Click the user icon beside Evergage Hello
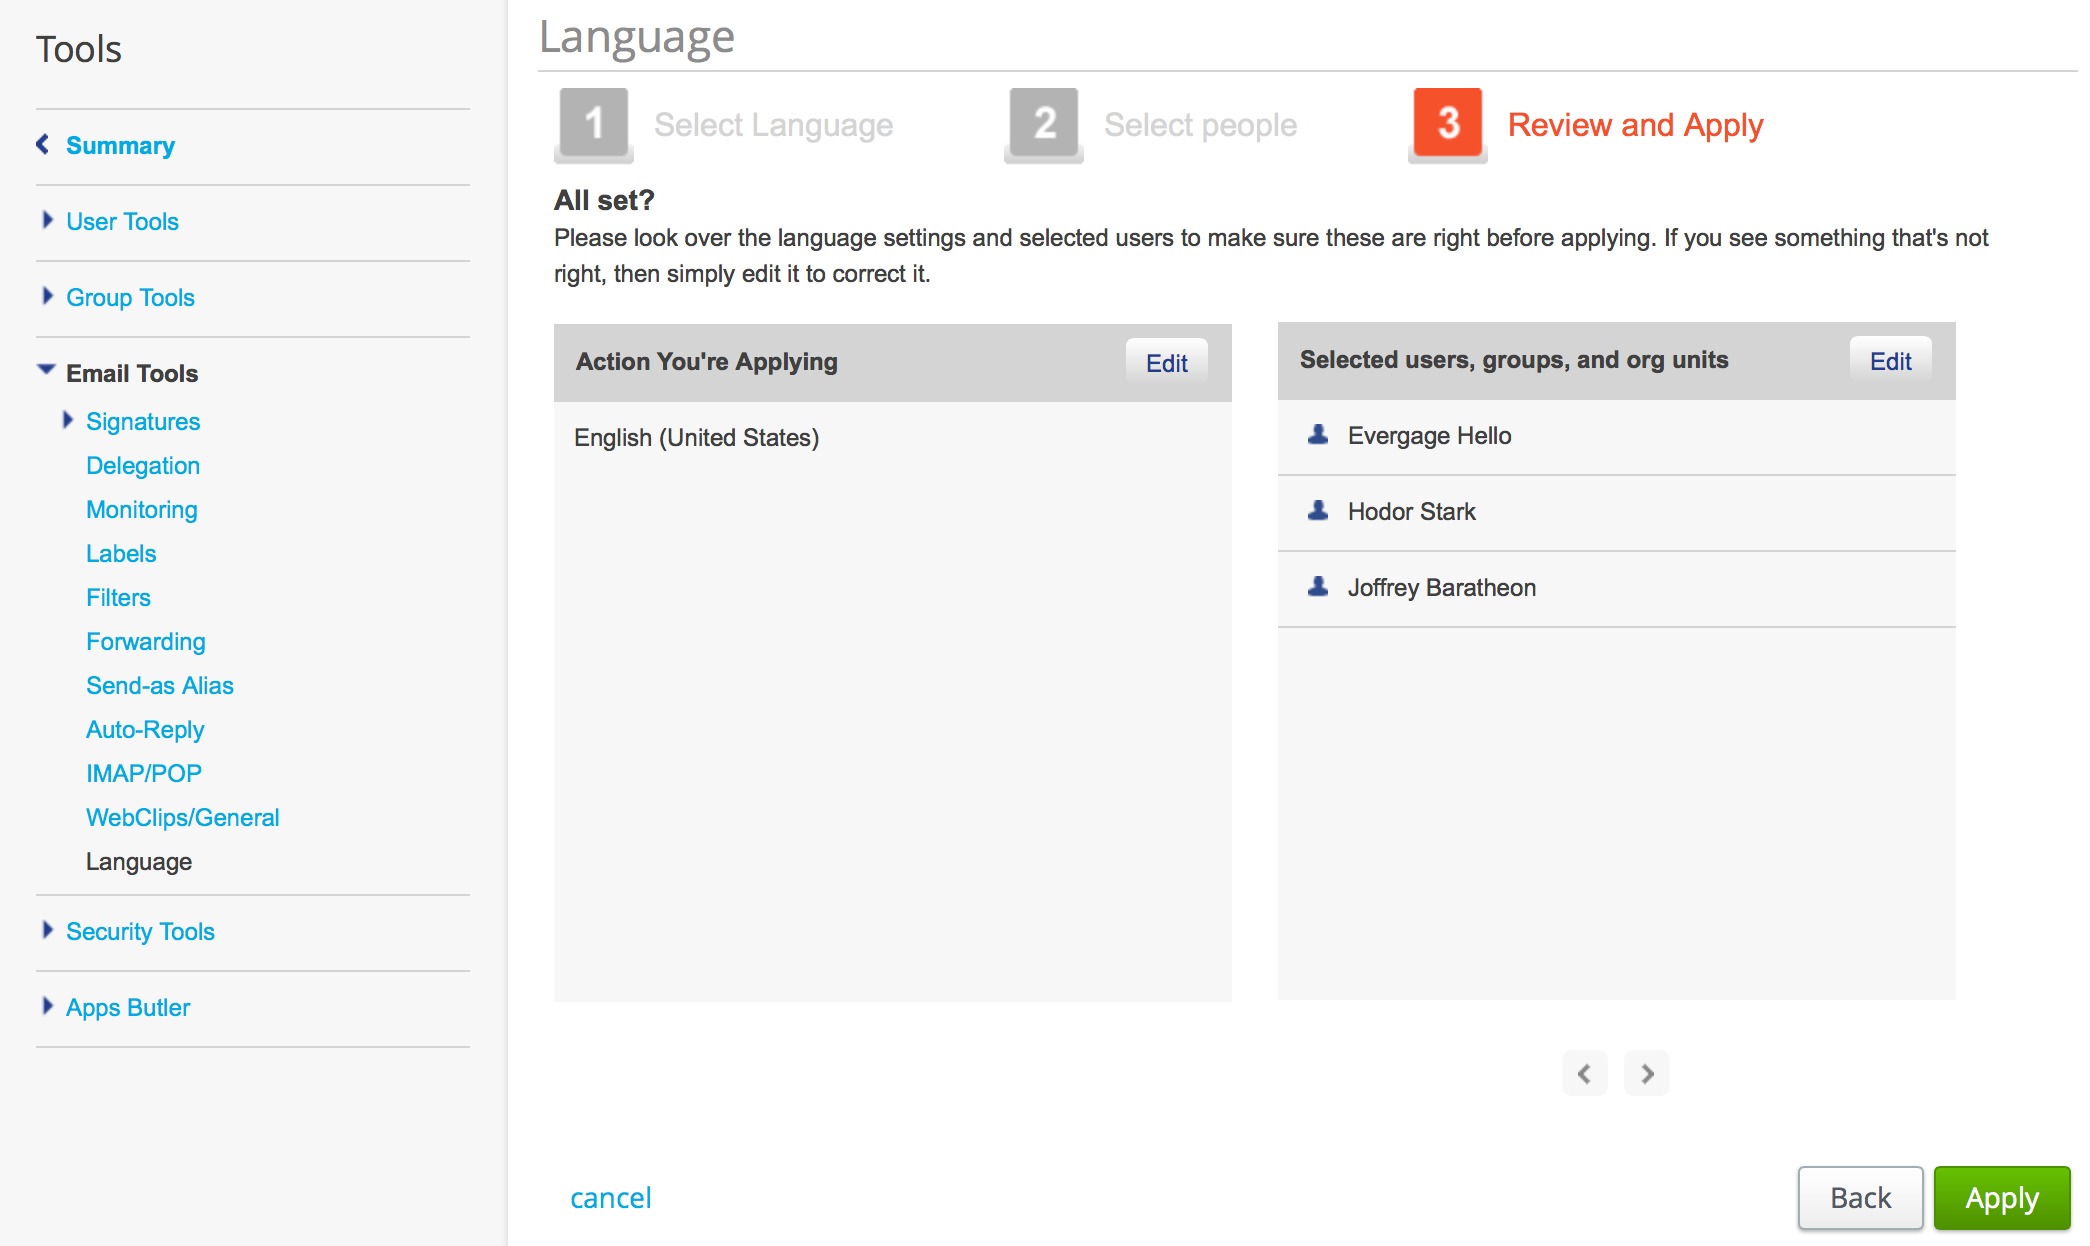Image resolution: width=2090 pixels, height=1246 pixels. 1318,435
